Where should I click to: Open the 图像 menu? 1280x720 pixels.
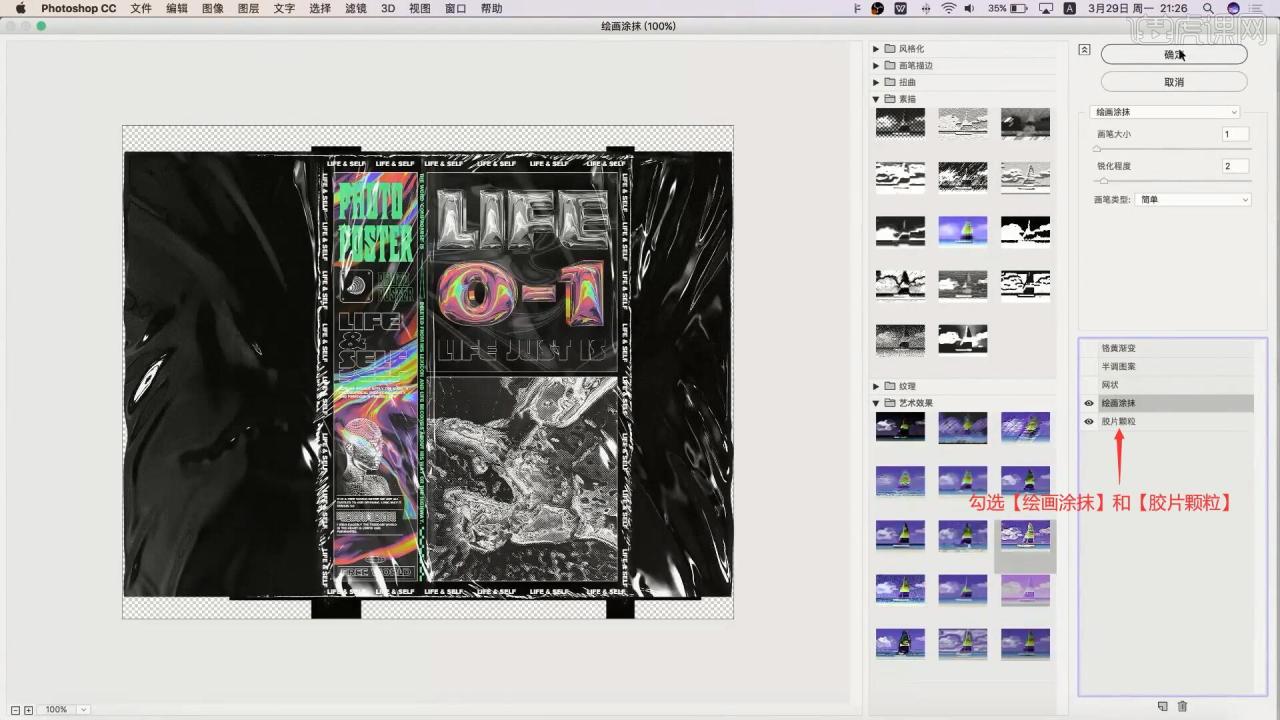[x=212, y=8]
